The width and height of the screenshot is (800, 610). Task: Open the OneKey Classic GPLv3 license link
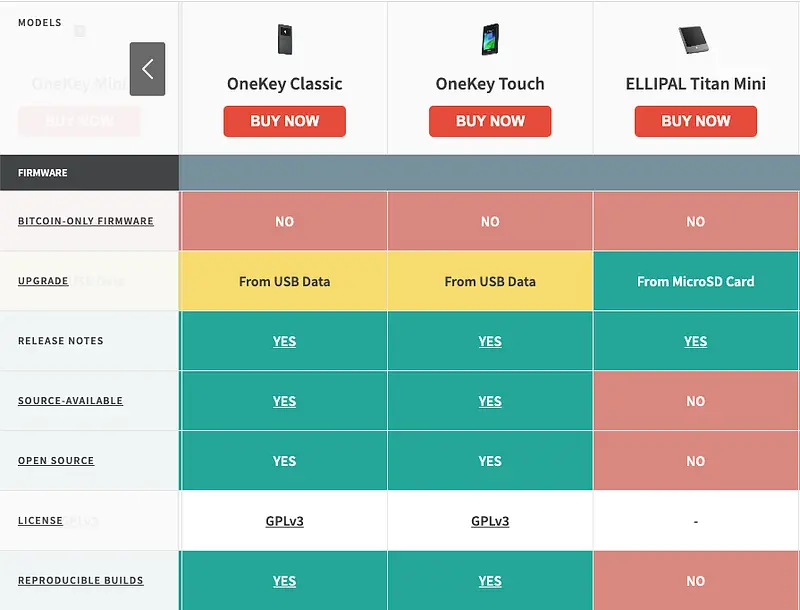(x=284, y=521)
